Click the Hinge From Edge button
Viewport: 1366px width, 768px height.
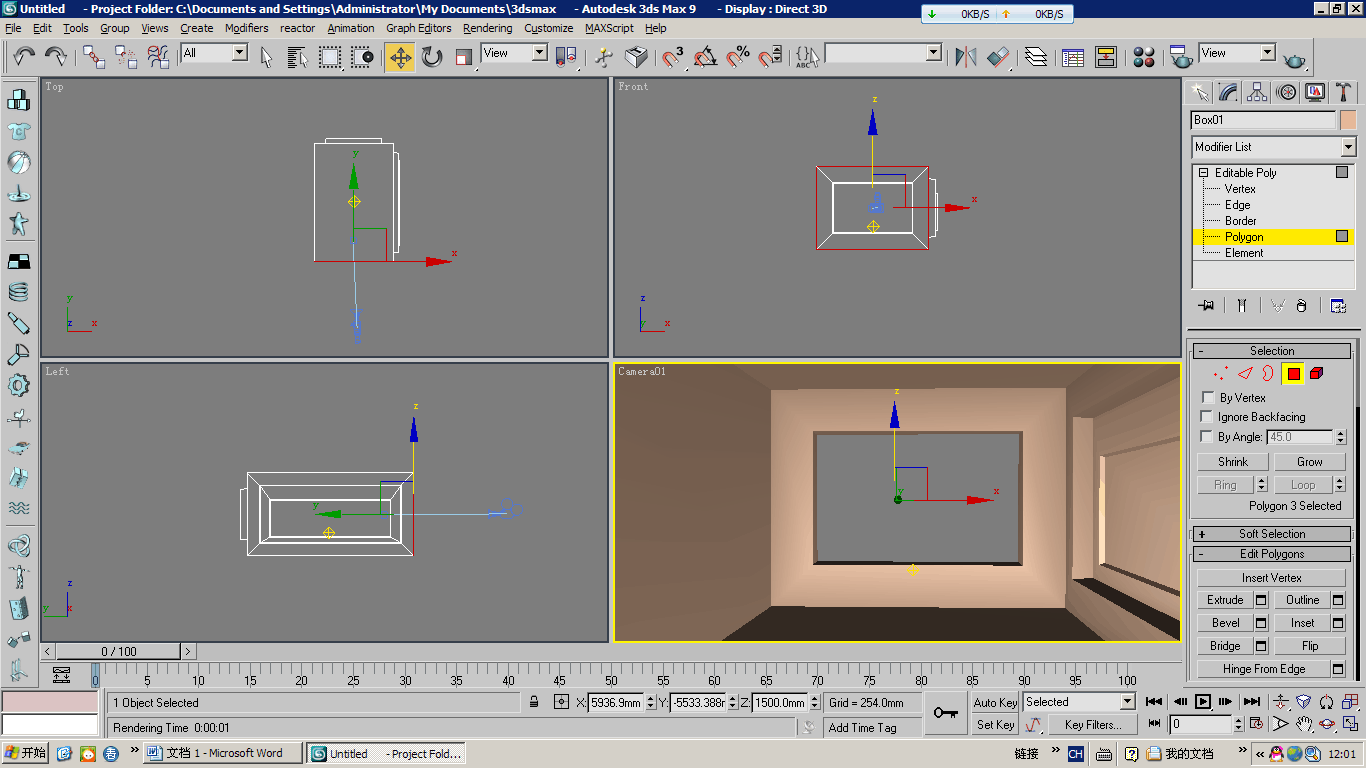pyautogui.click(x=1264, y=669)
